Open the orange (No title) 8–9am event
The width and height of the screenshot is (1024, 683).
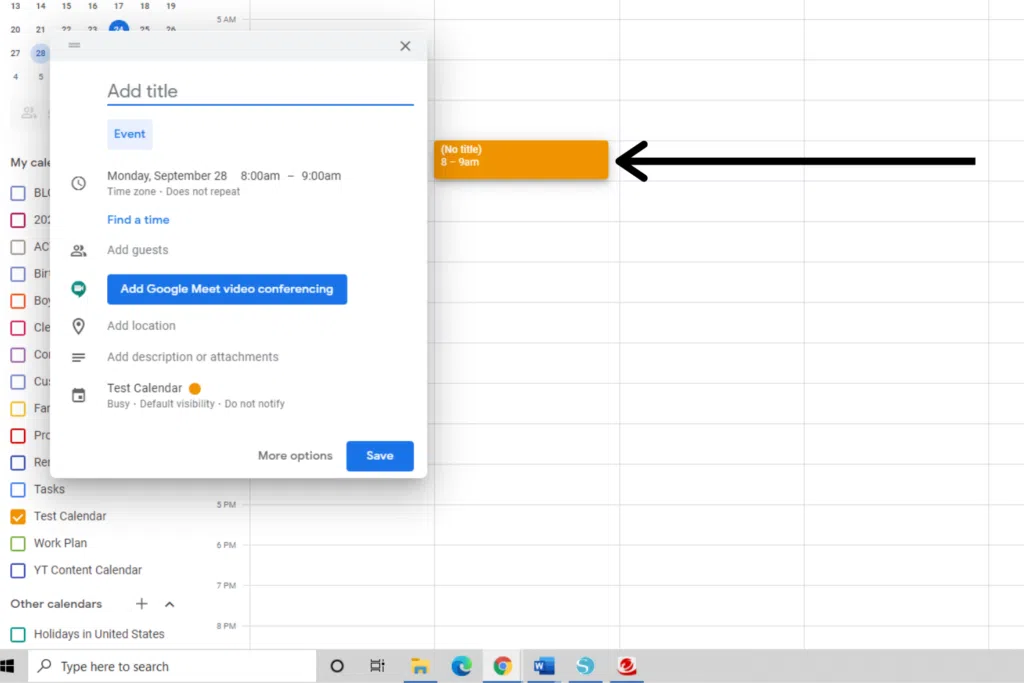(520, 159)
